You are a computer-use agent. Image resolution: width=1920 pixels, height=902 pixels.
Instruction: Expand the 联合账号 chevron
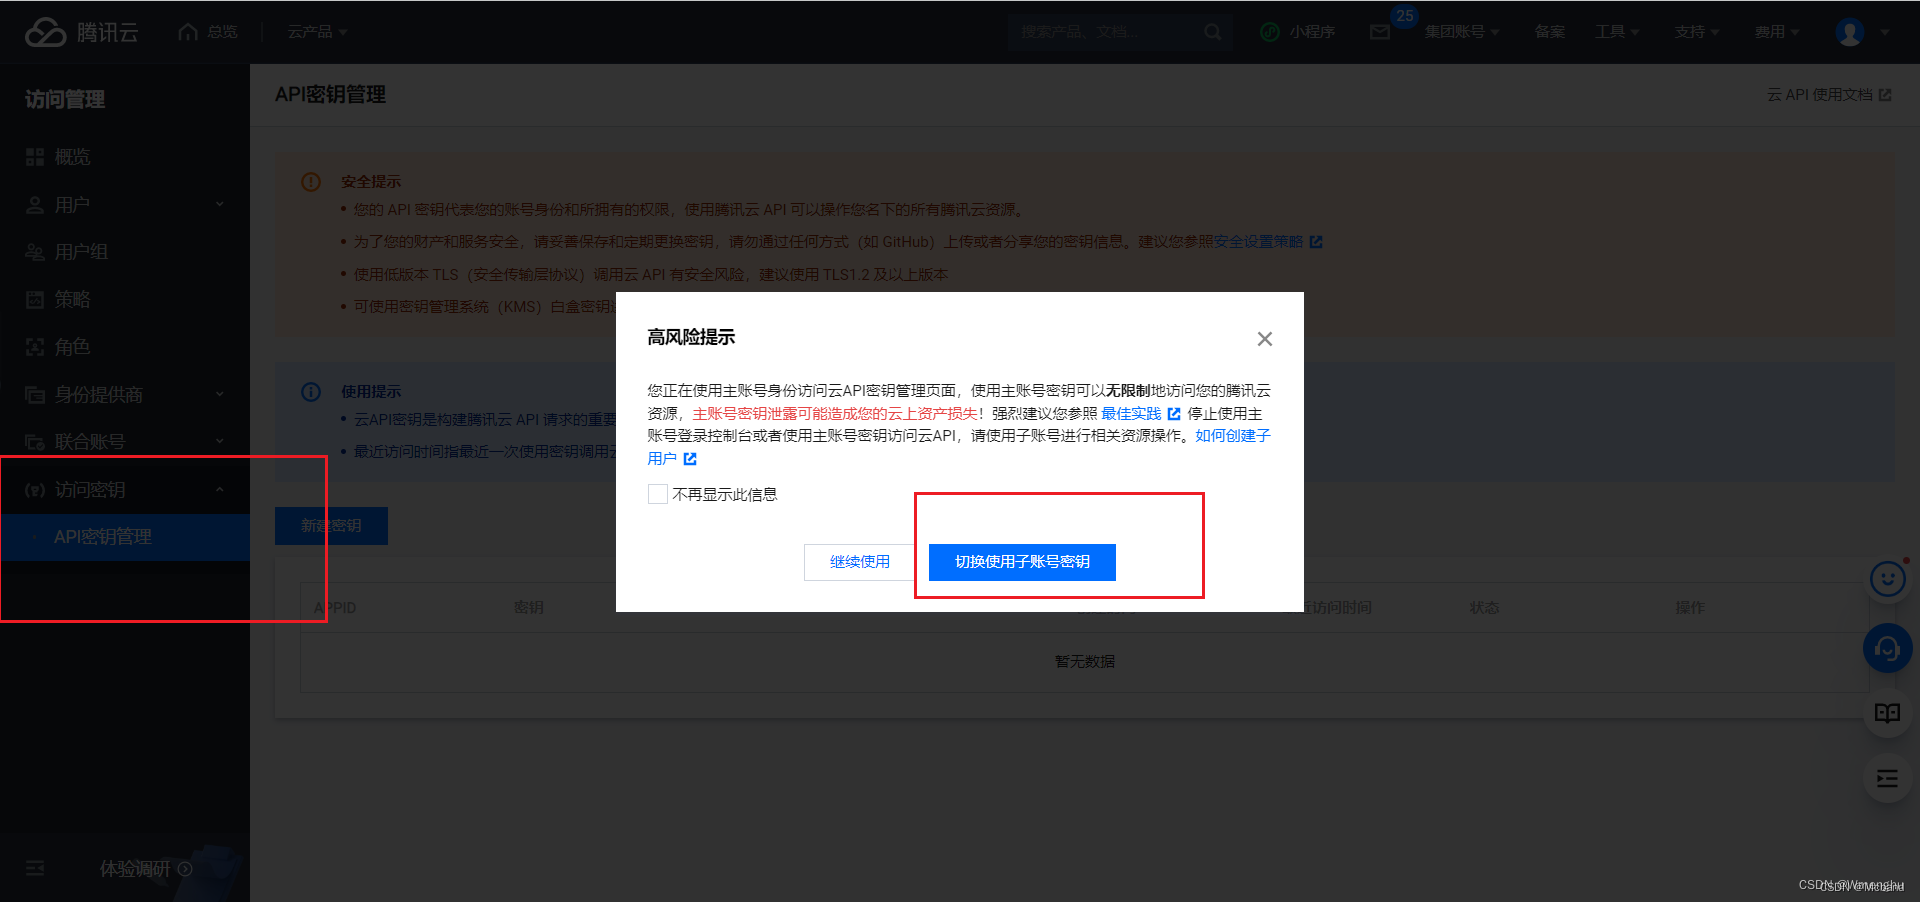coord(220,442)
